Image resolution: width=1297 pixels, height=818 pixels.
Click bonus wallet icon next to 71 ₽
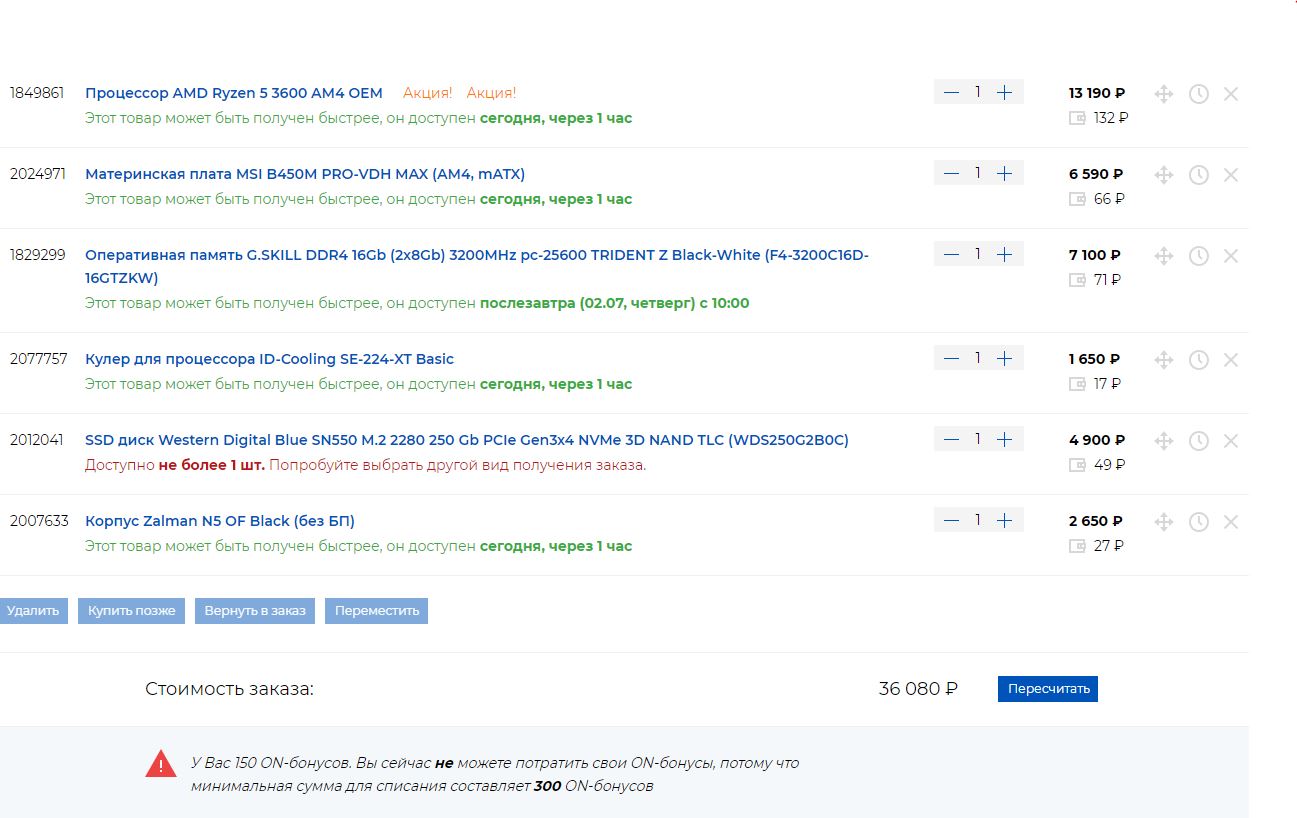click(1077, 280)
